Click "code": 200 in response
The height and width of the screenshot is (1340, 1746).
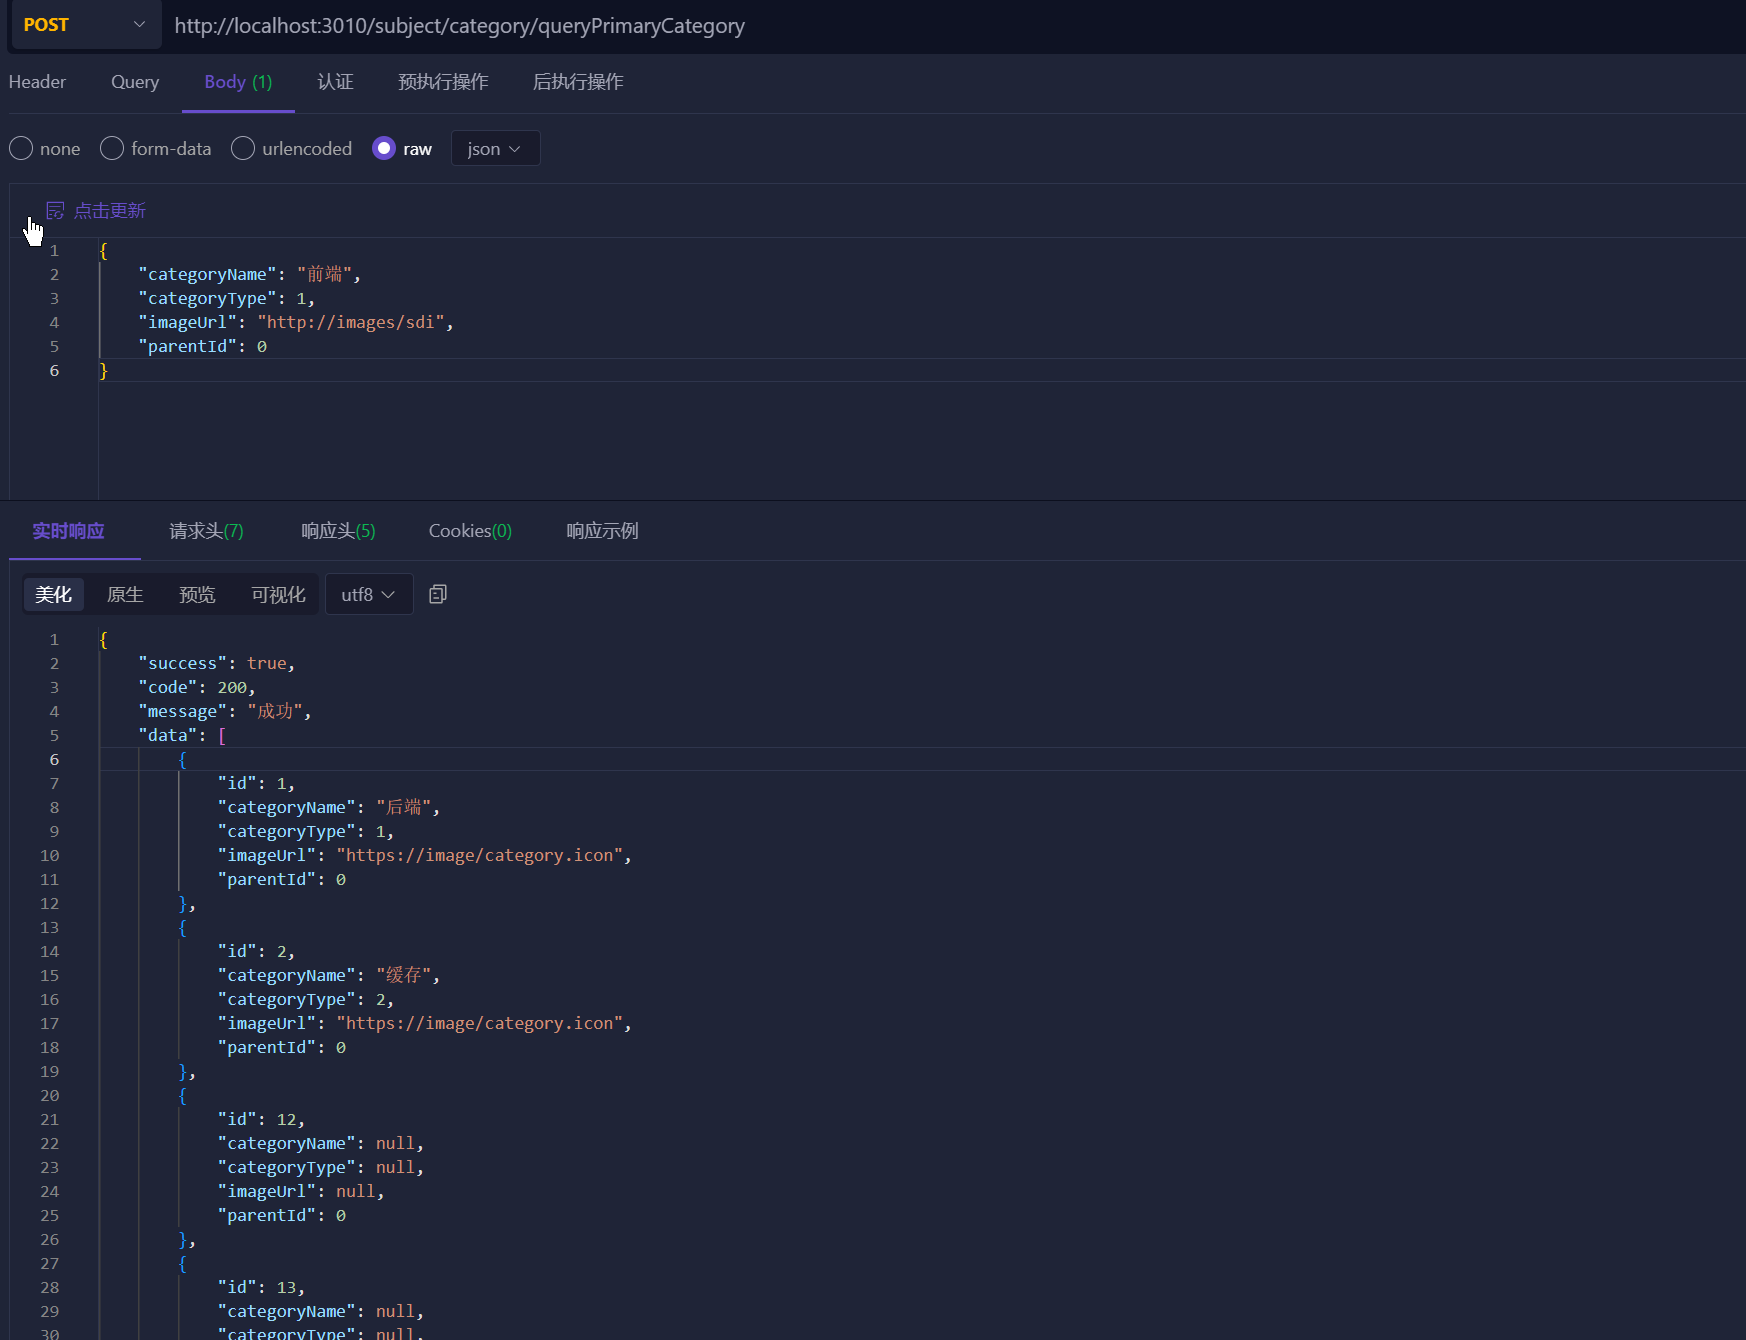click(197, 687)
